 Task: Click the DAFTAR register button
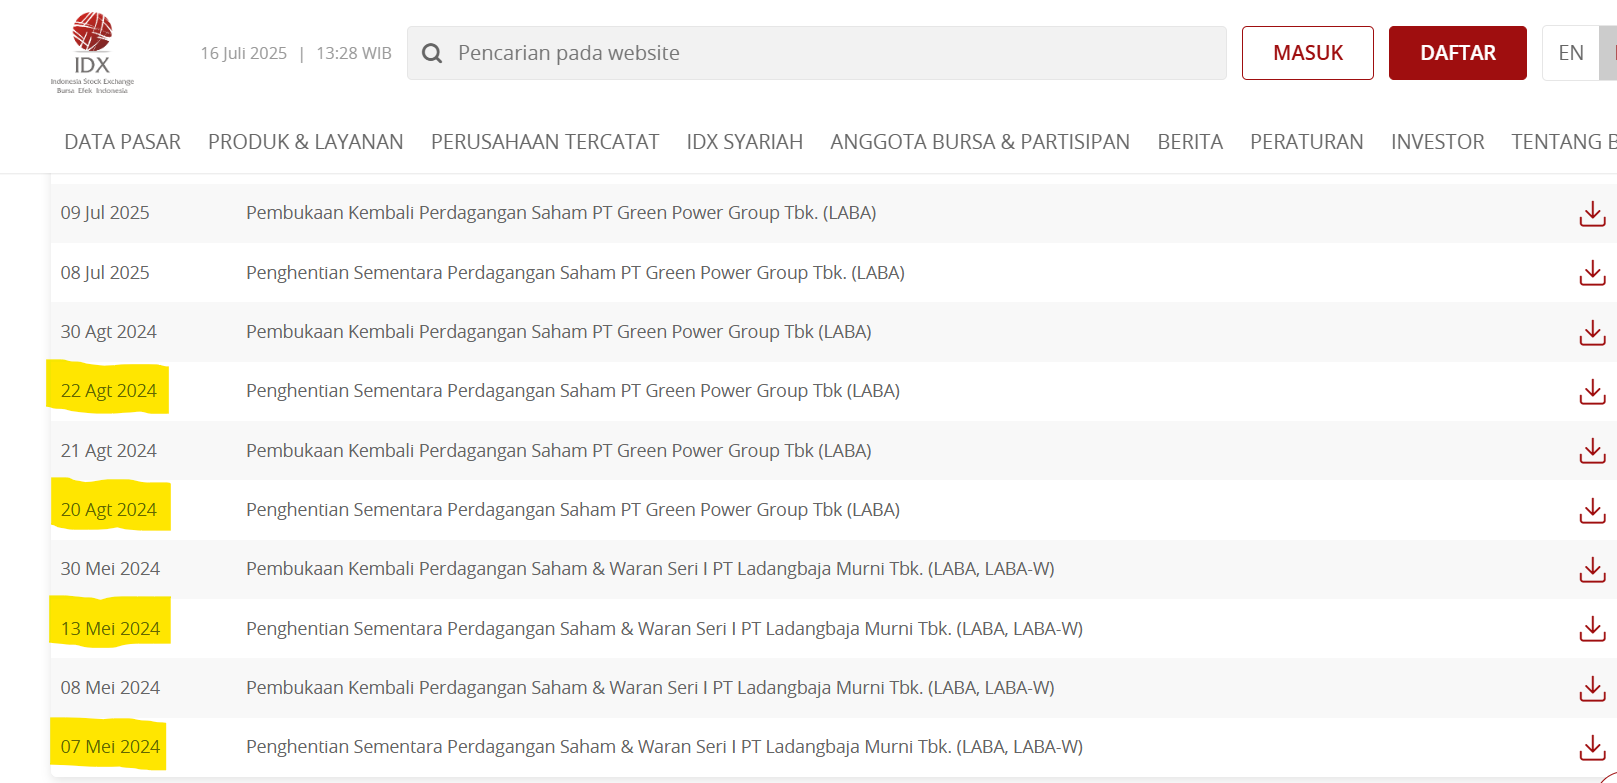click(1458, 53)
